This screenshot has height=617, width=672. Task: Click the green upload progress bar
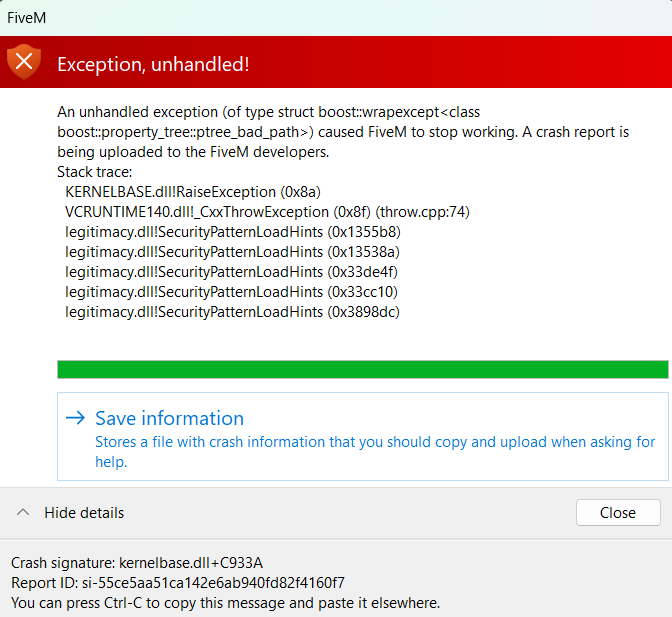(363, 369)
